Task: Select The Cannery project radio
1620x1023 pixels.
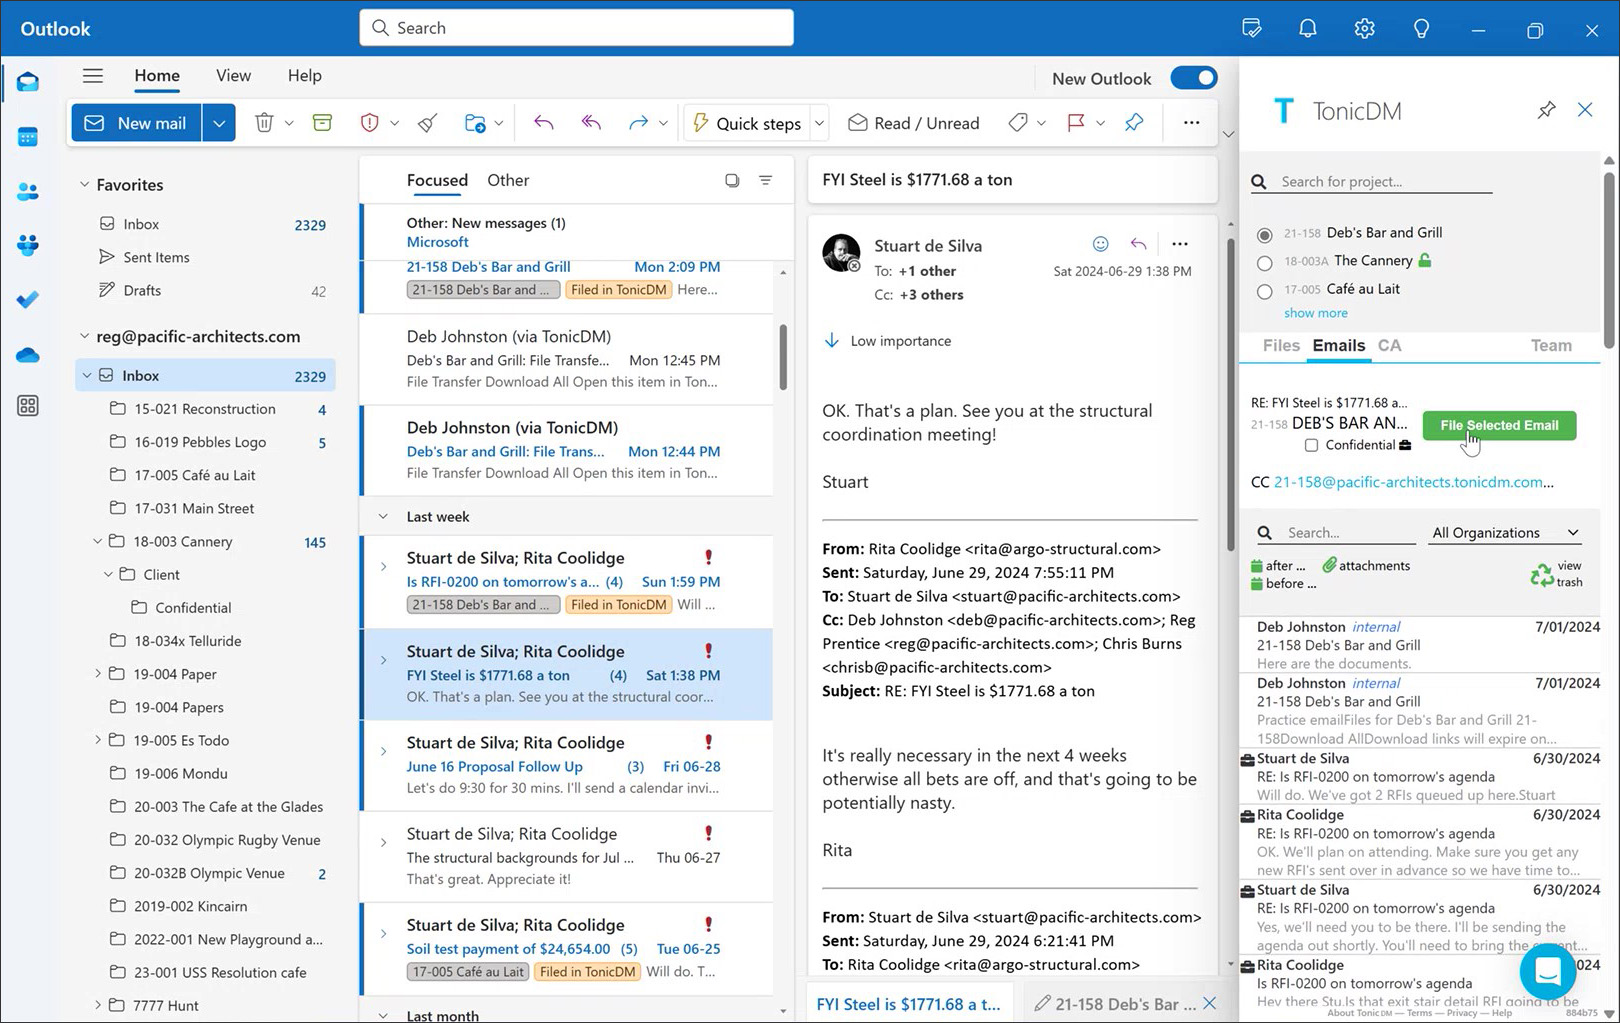Action: (x=1264, y=263)
